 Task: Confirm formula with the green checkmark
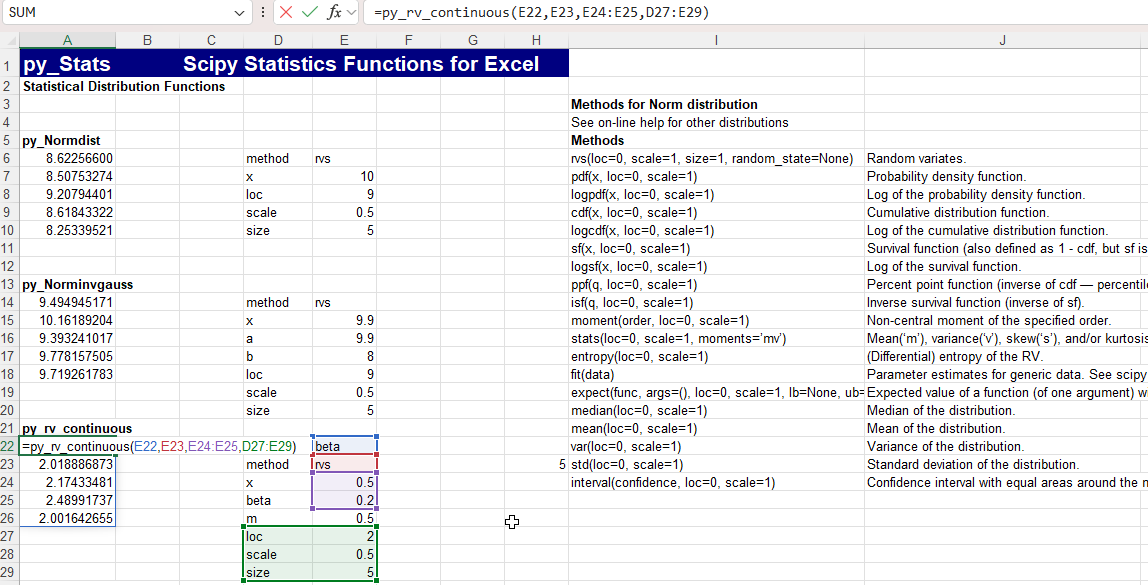click(x=310, y=12)
